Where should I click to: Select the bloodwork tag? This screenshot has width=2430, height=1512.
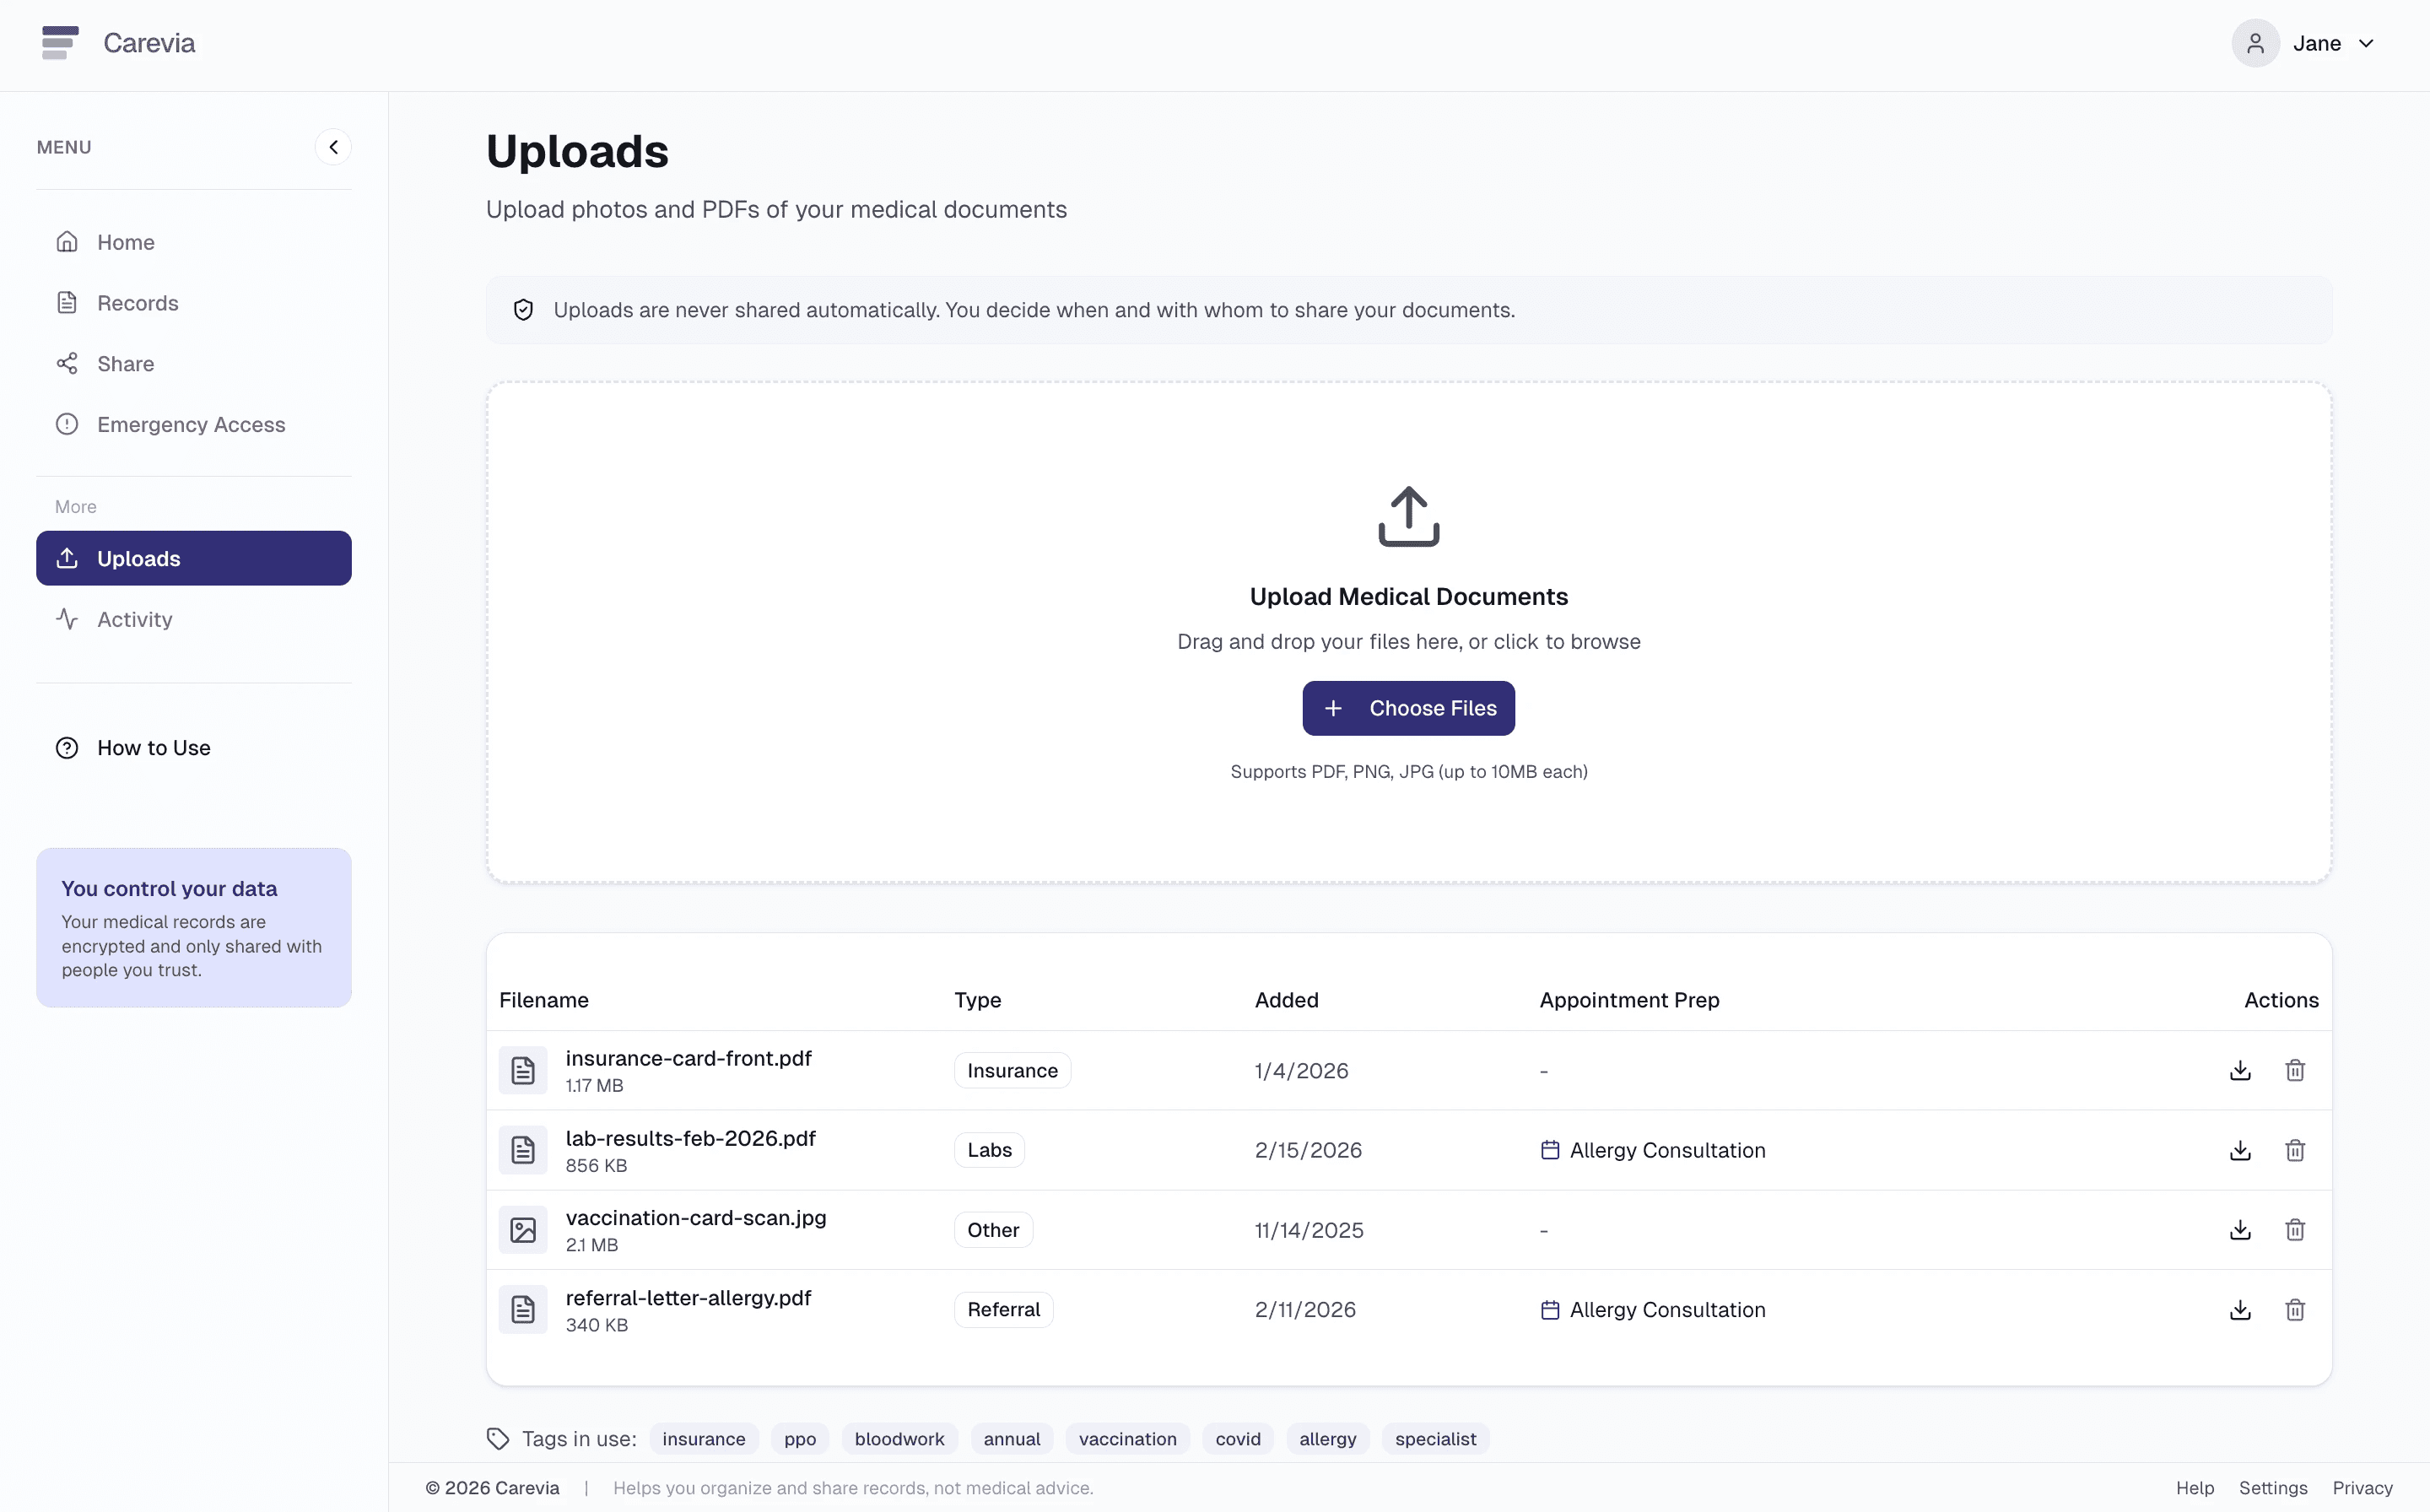tap(899, 1439)
